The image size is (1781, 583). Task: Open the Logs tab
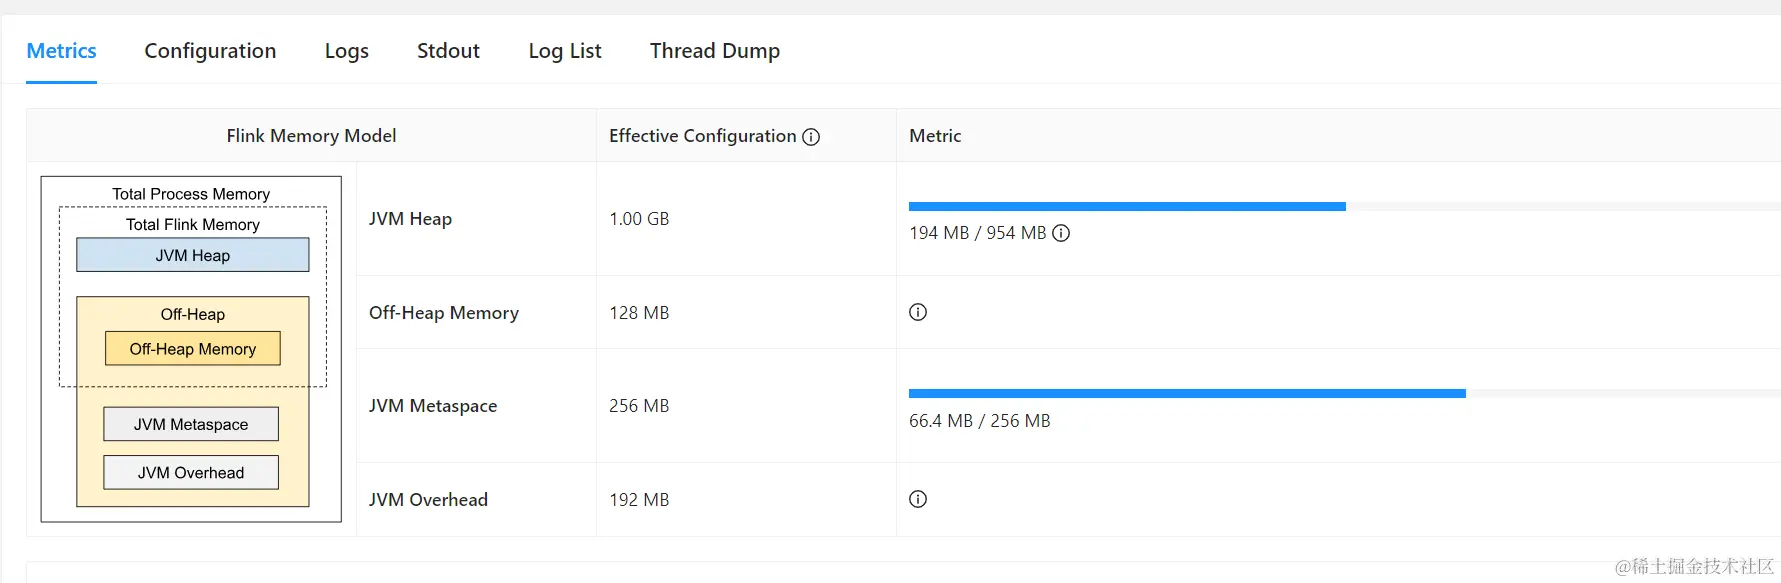pos(347,51)
